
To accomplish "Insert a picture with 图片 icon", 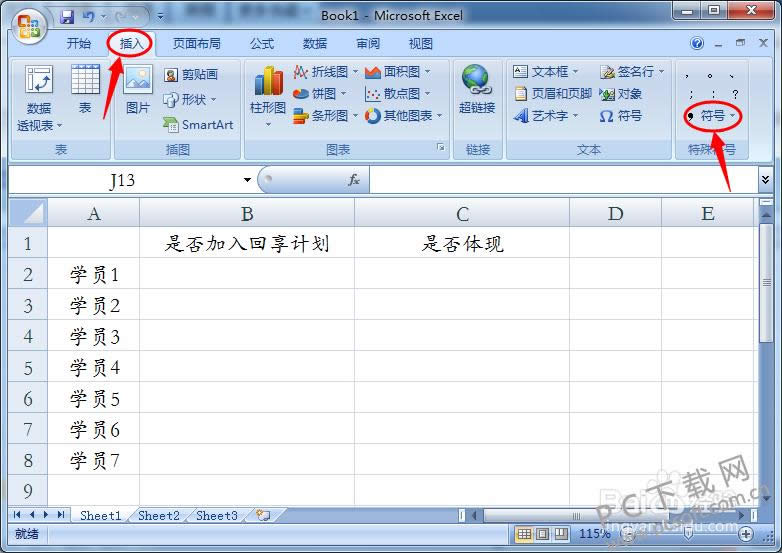I will click(138, 90).
